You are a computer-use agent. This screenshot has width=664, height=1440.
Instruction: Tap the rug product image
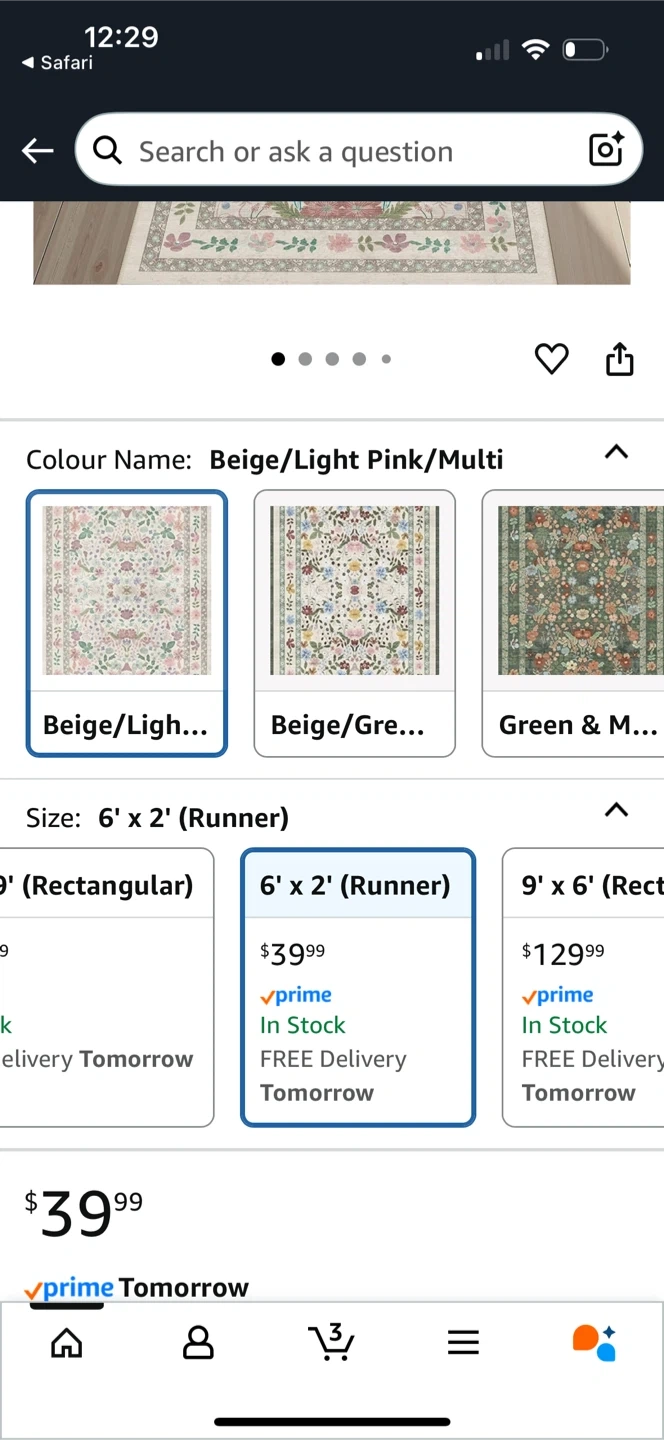point(331,243)
